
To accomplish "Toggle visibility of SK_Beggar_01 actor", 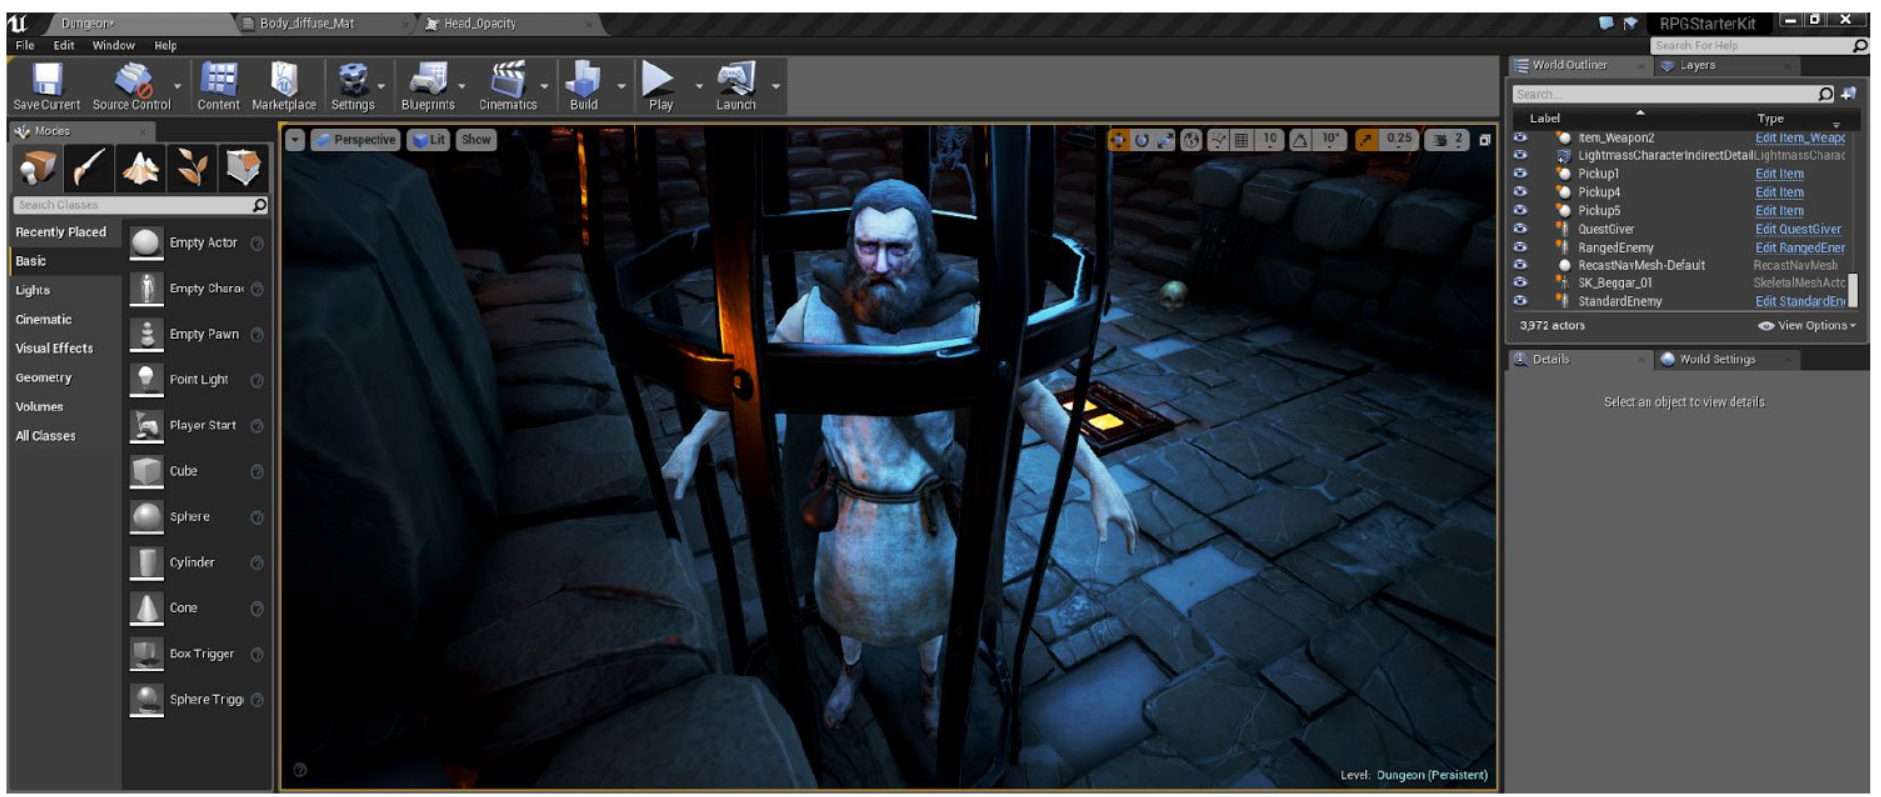I will (1520, 283).
